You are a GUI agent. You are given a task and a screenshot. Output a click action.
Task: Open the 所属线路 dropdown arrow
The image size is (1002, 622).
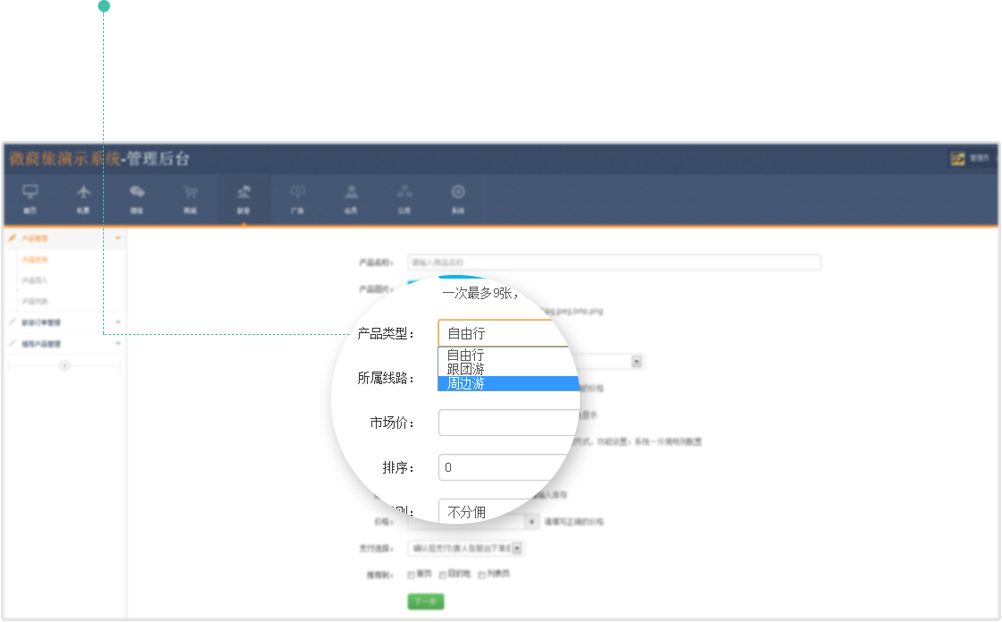[x=637, y=362]
